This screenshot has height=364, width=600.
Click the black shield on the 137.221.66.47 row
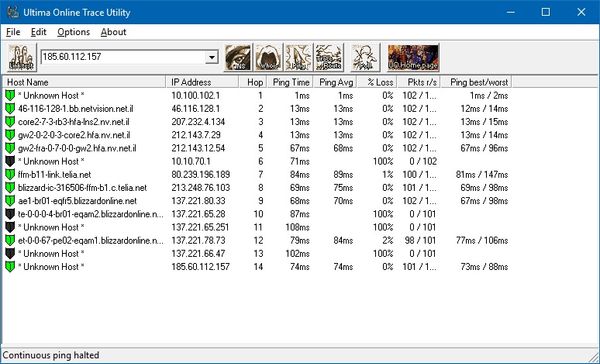[10, 254]
